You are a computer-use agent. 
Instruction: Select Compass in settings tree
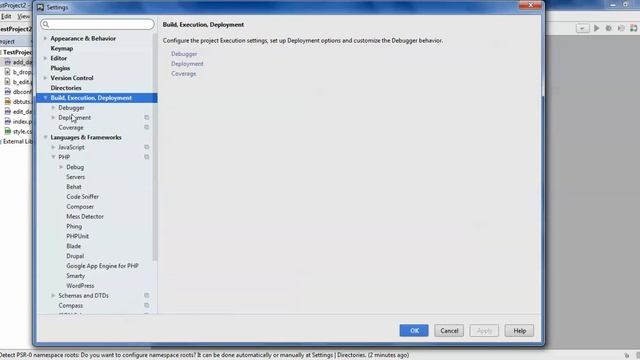pos(71,305)
